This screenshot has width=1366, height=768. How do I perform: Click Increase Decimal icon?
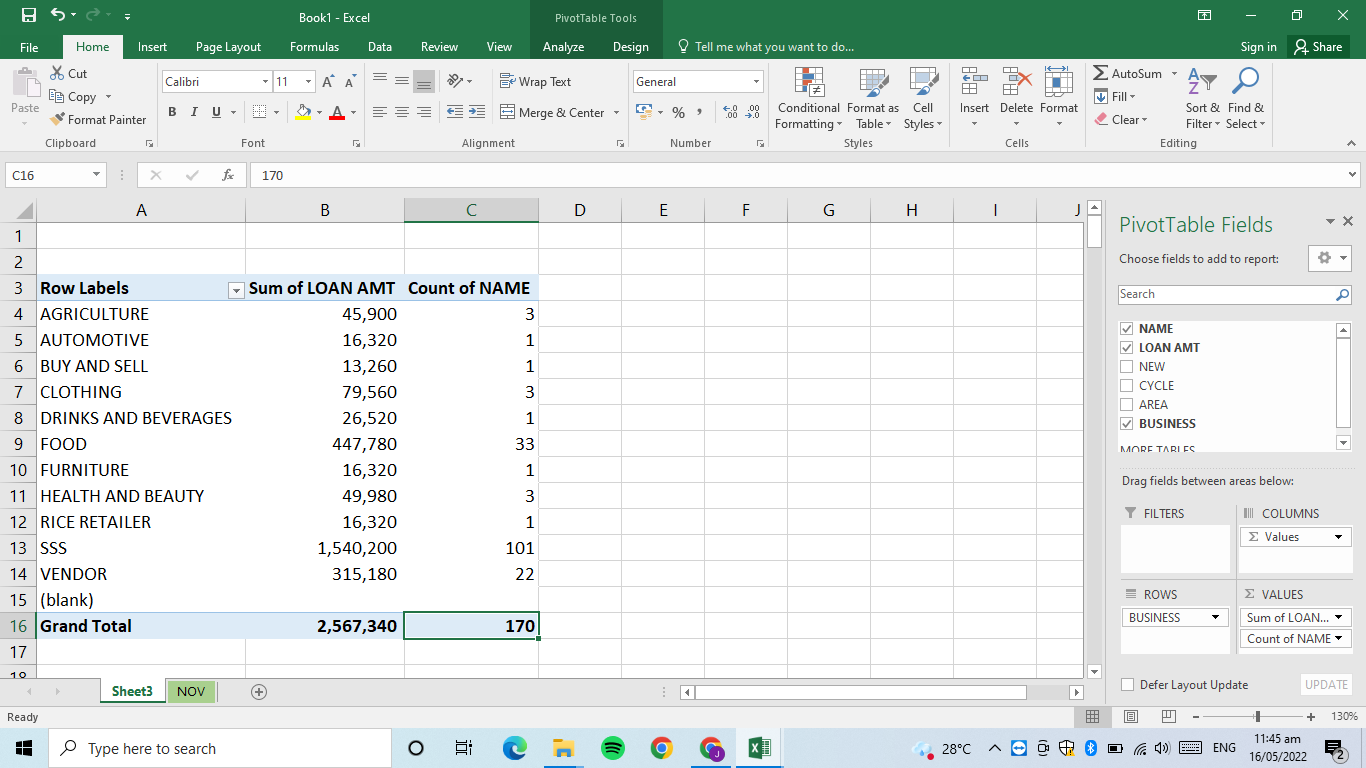(730, 112)
